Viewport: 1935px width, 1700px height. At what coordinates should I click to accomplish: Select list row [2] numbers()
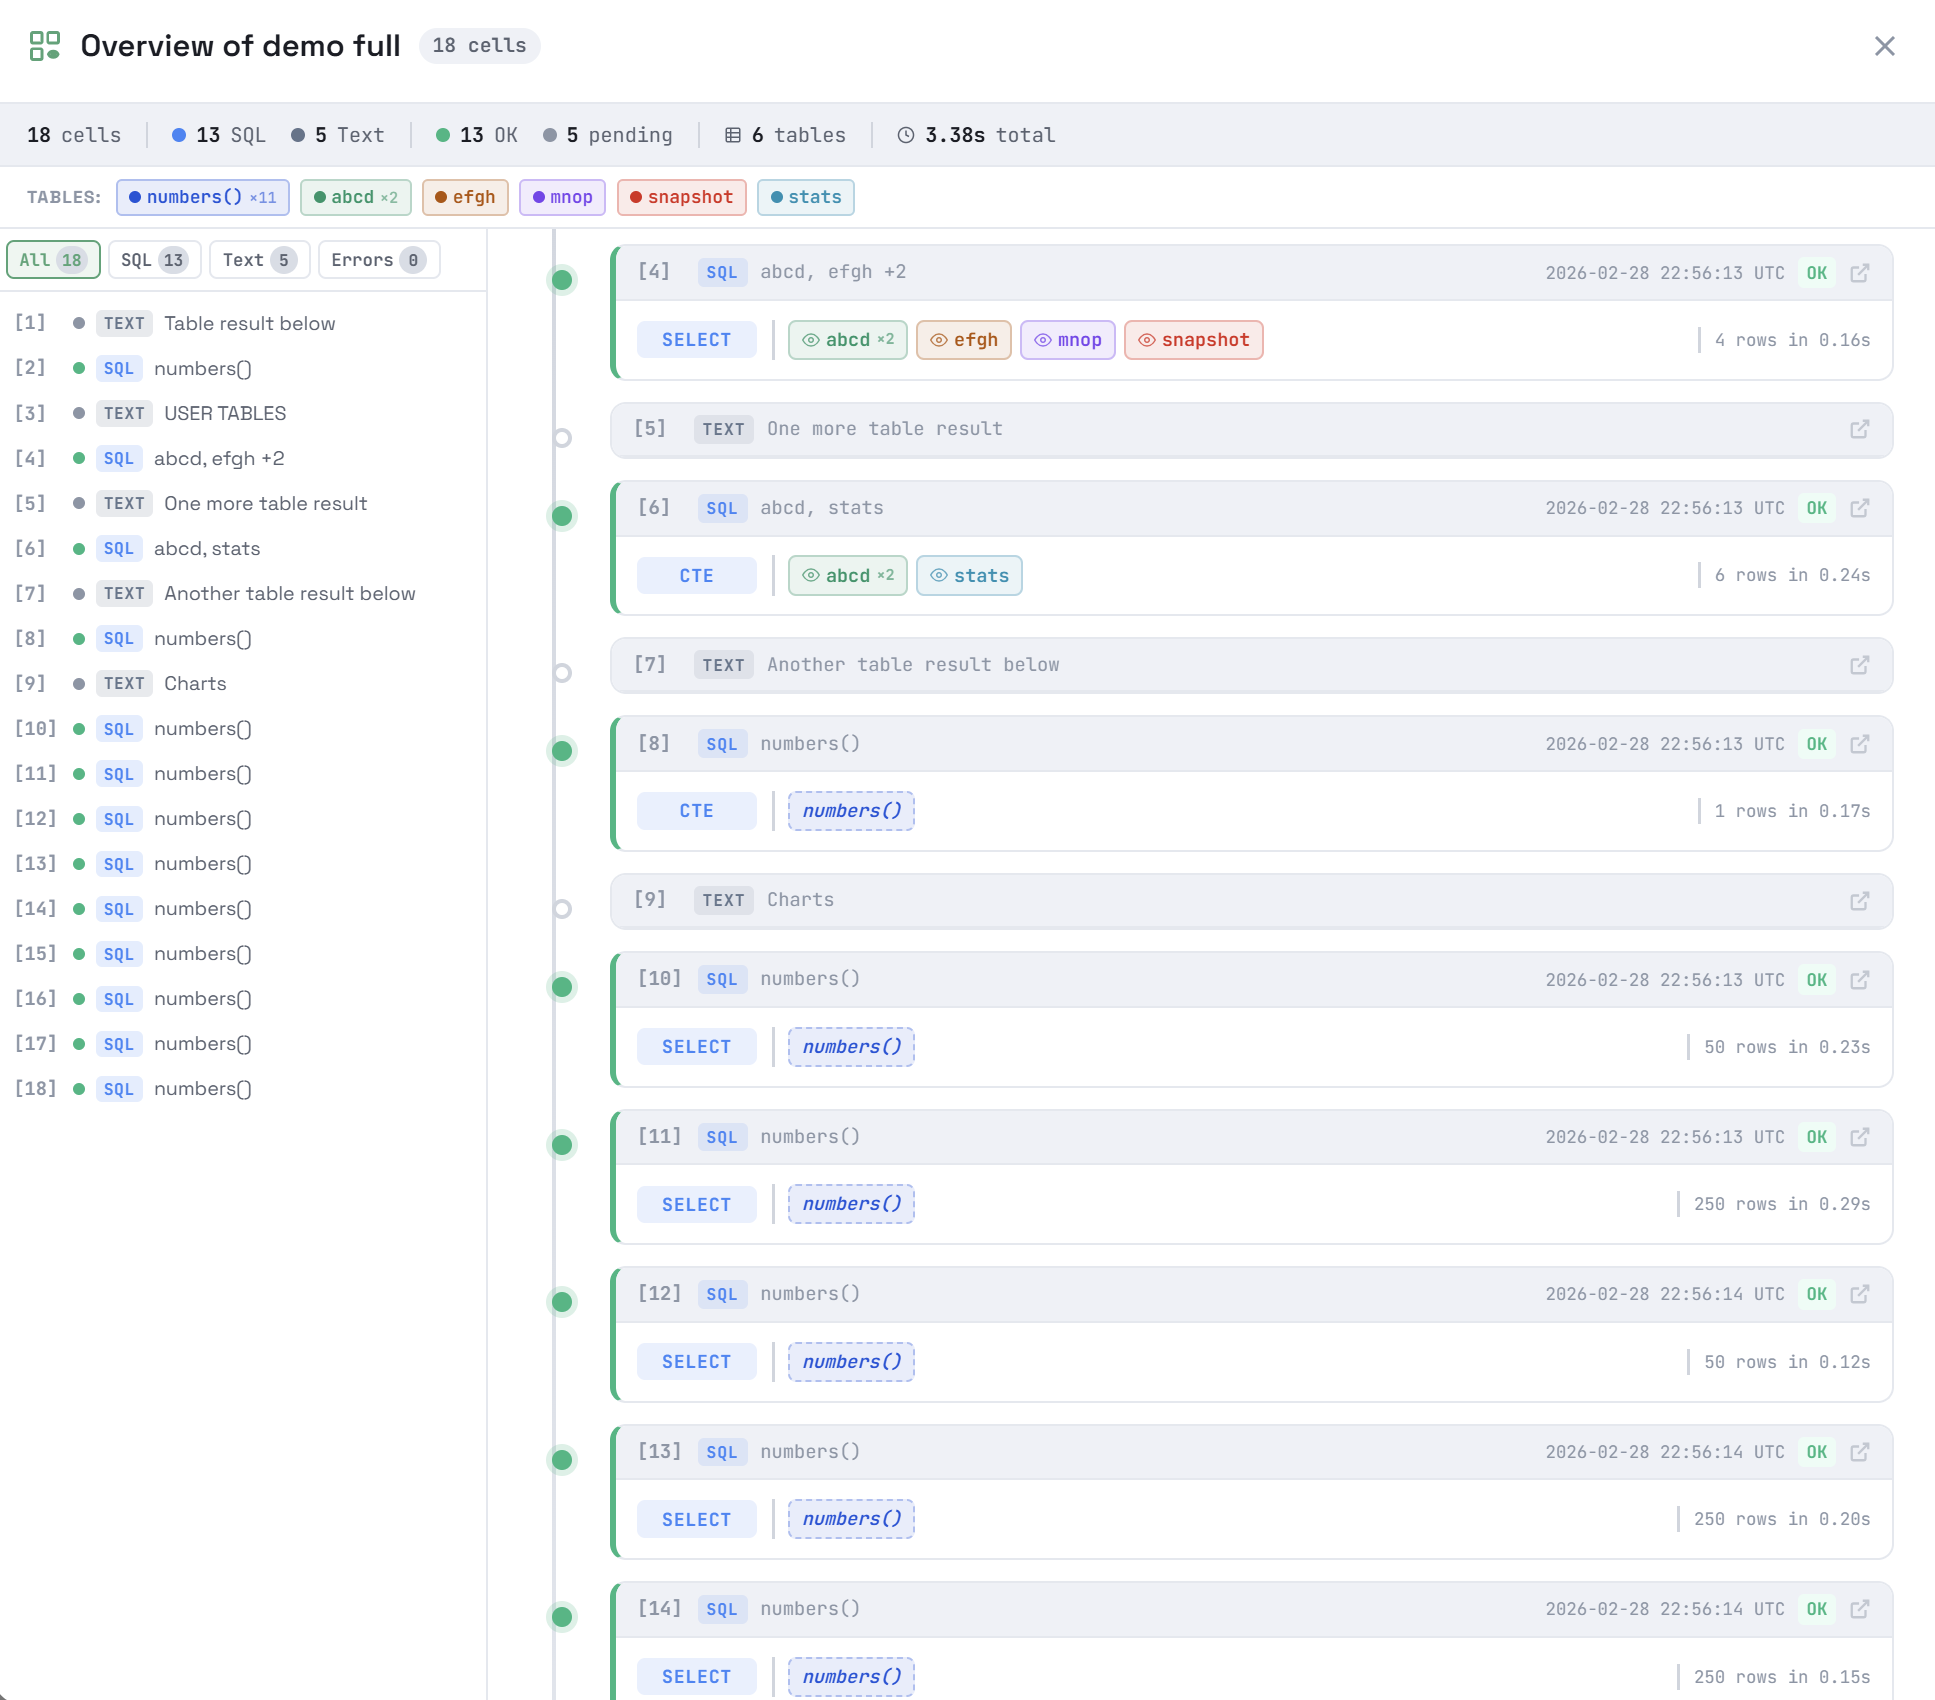(x=243, y=368)
